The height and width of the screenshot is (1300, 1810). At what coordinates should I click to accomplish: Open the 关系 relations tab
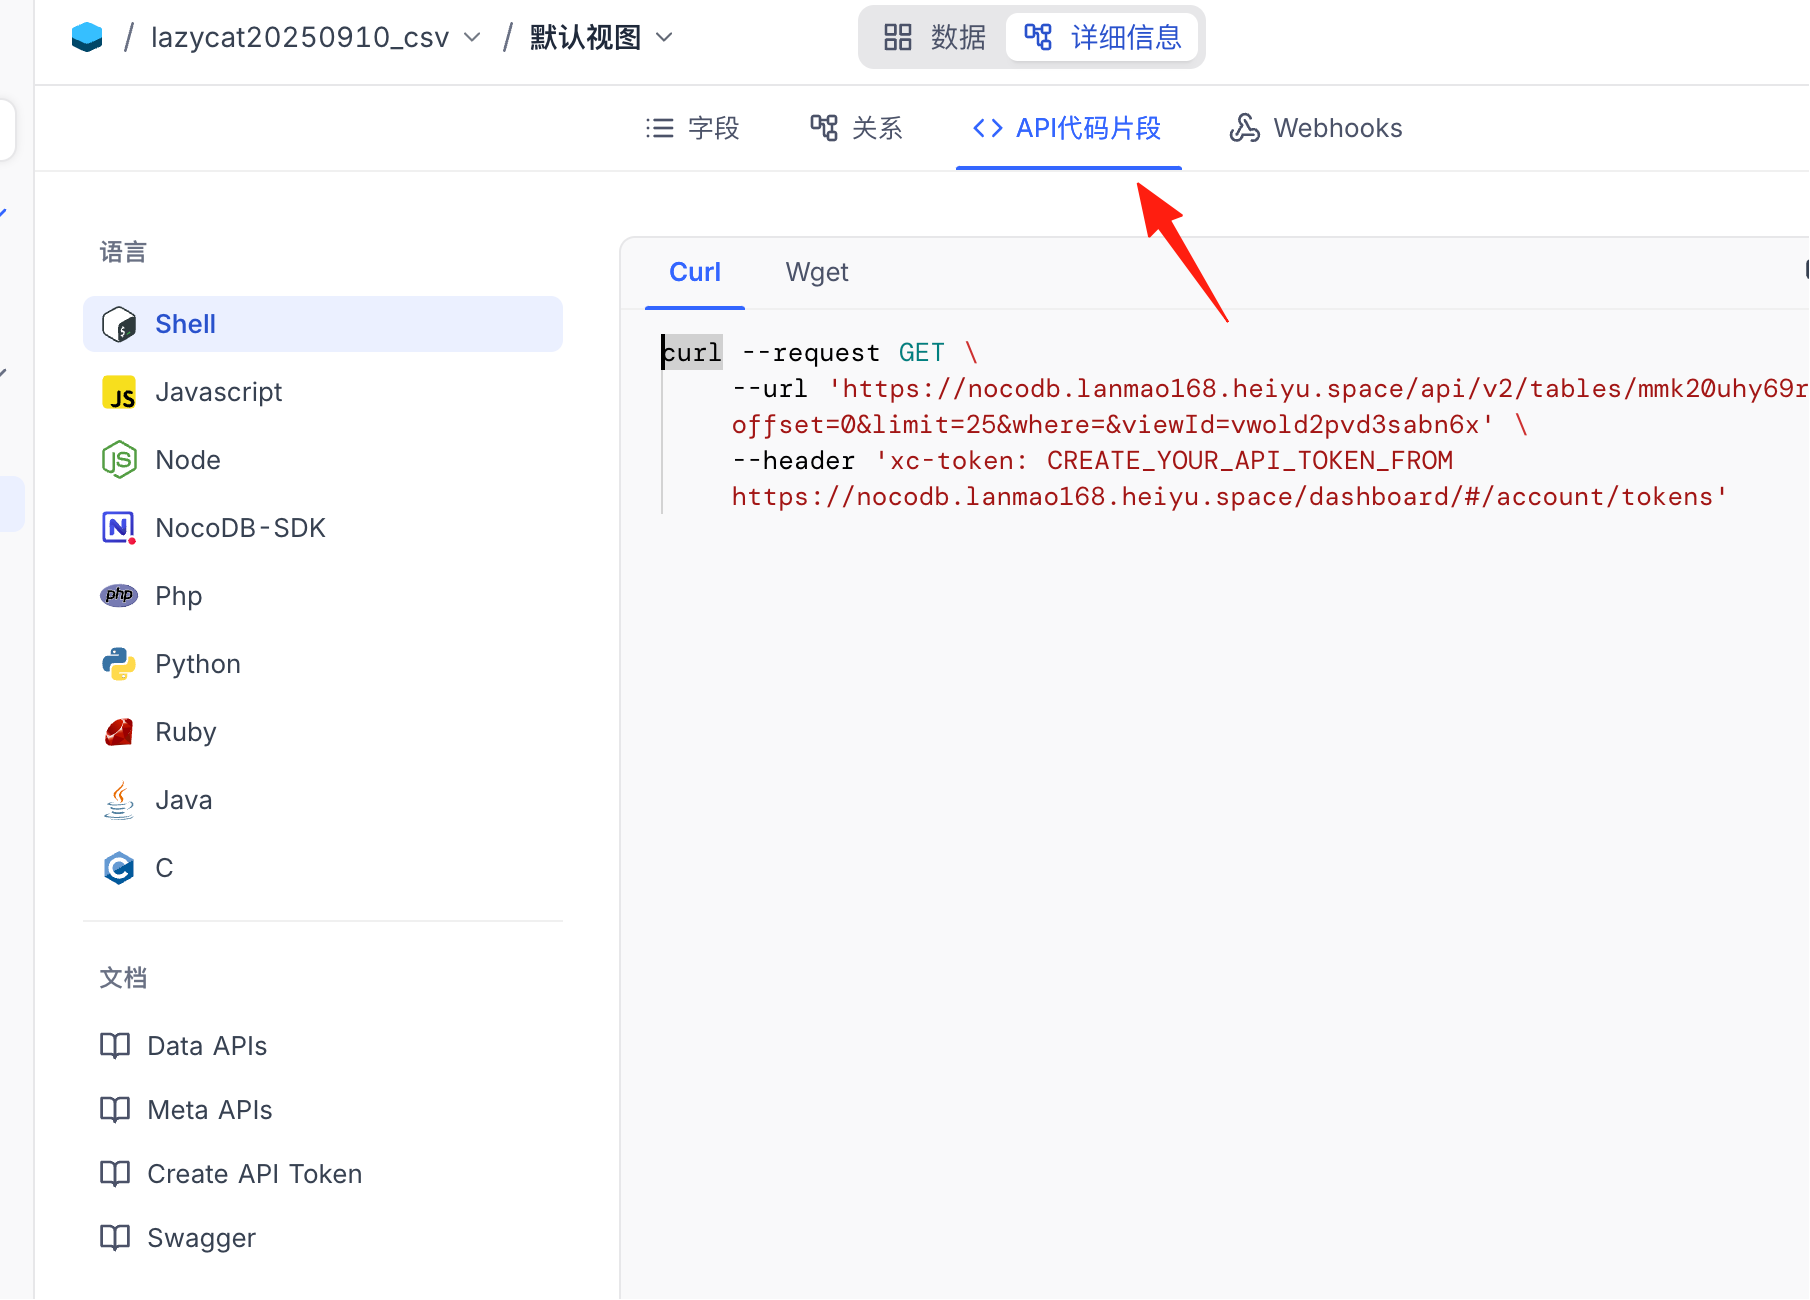856,128
